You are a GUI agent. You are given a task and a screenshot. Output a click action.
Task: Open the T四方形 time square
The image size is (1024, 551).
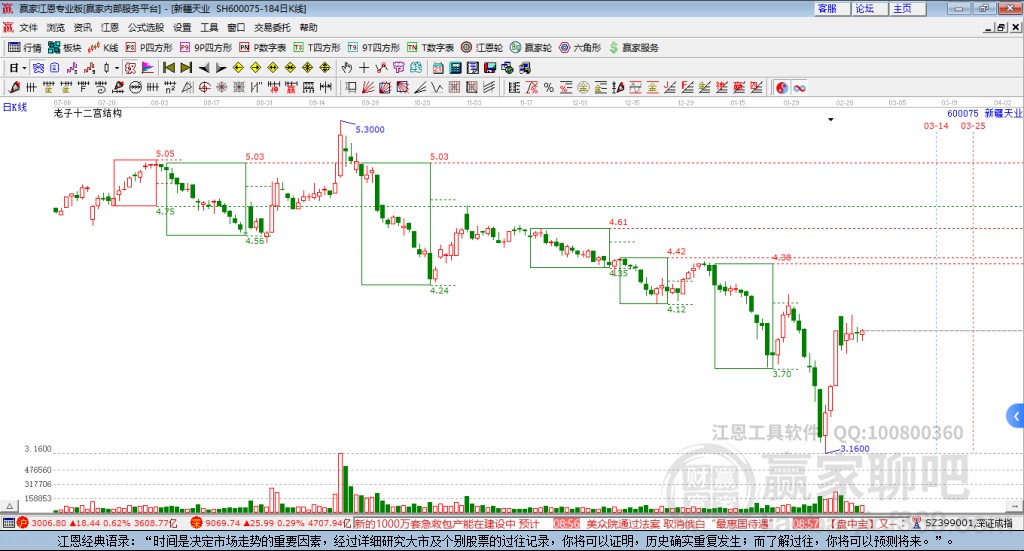pyautogui.click(x=317, y=48)
